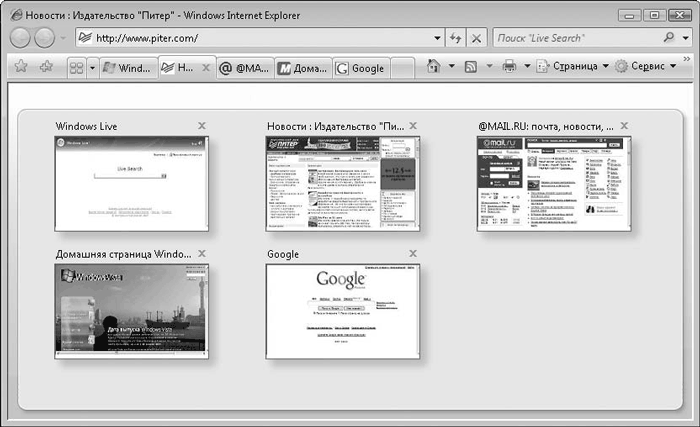This screenshot has height=427, width=700.
Task: Open the Favorites Center star icon
Action: 19,68
